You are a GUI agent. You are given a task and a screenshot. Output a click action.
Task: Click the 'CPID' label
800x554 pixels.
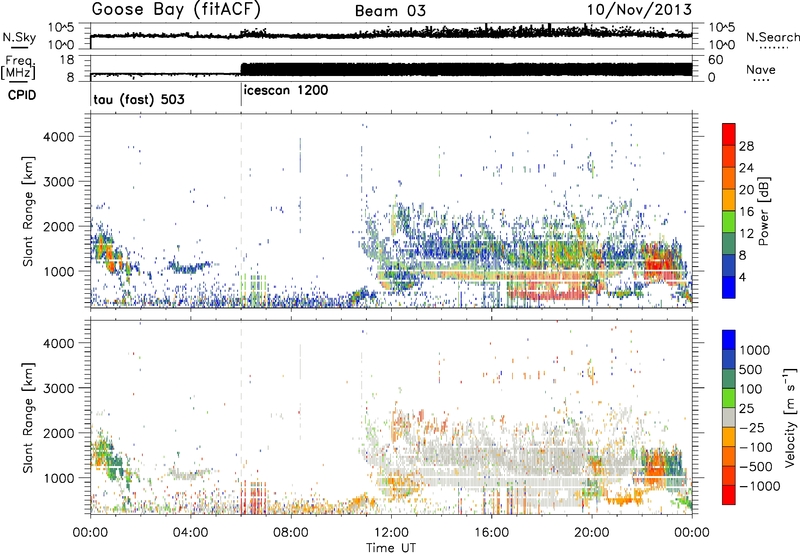[22, 95]
